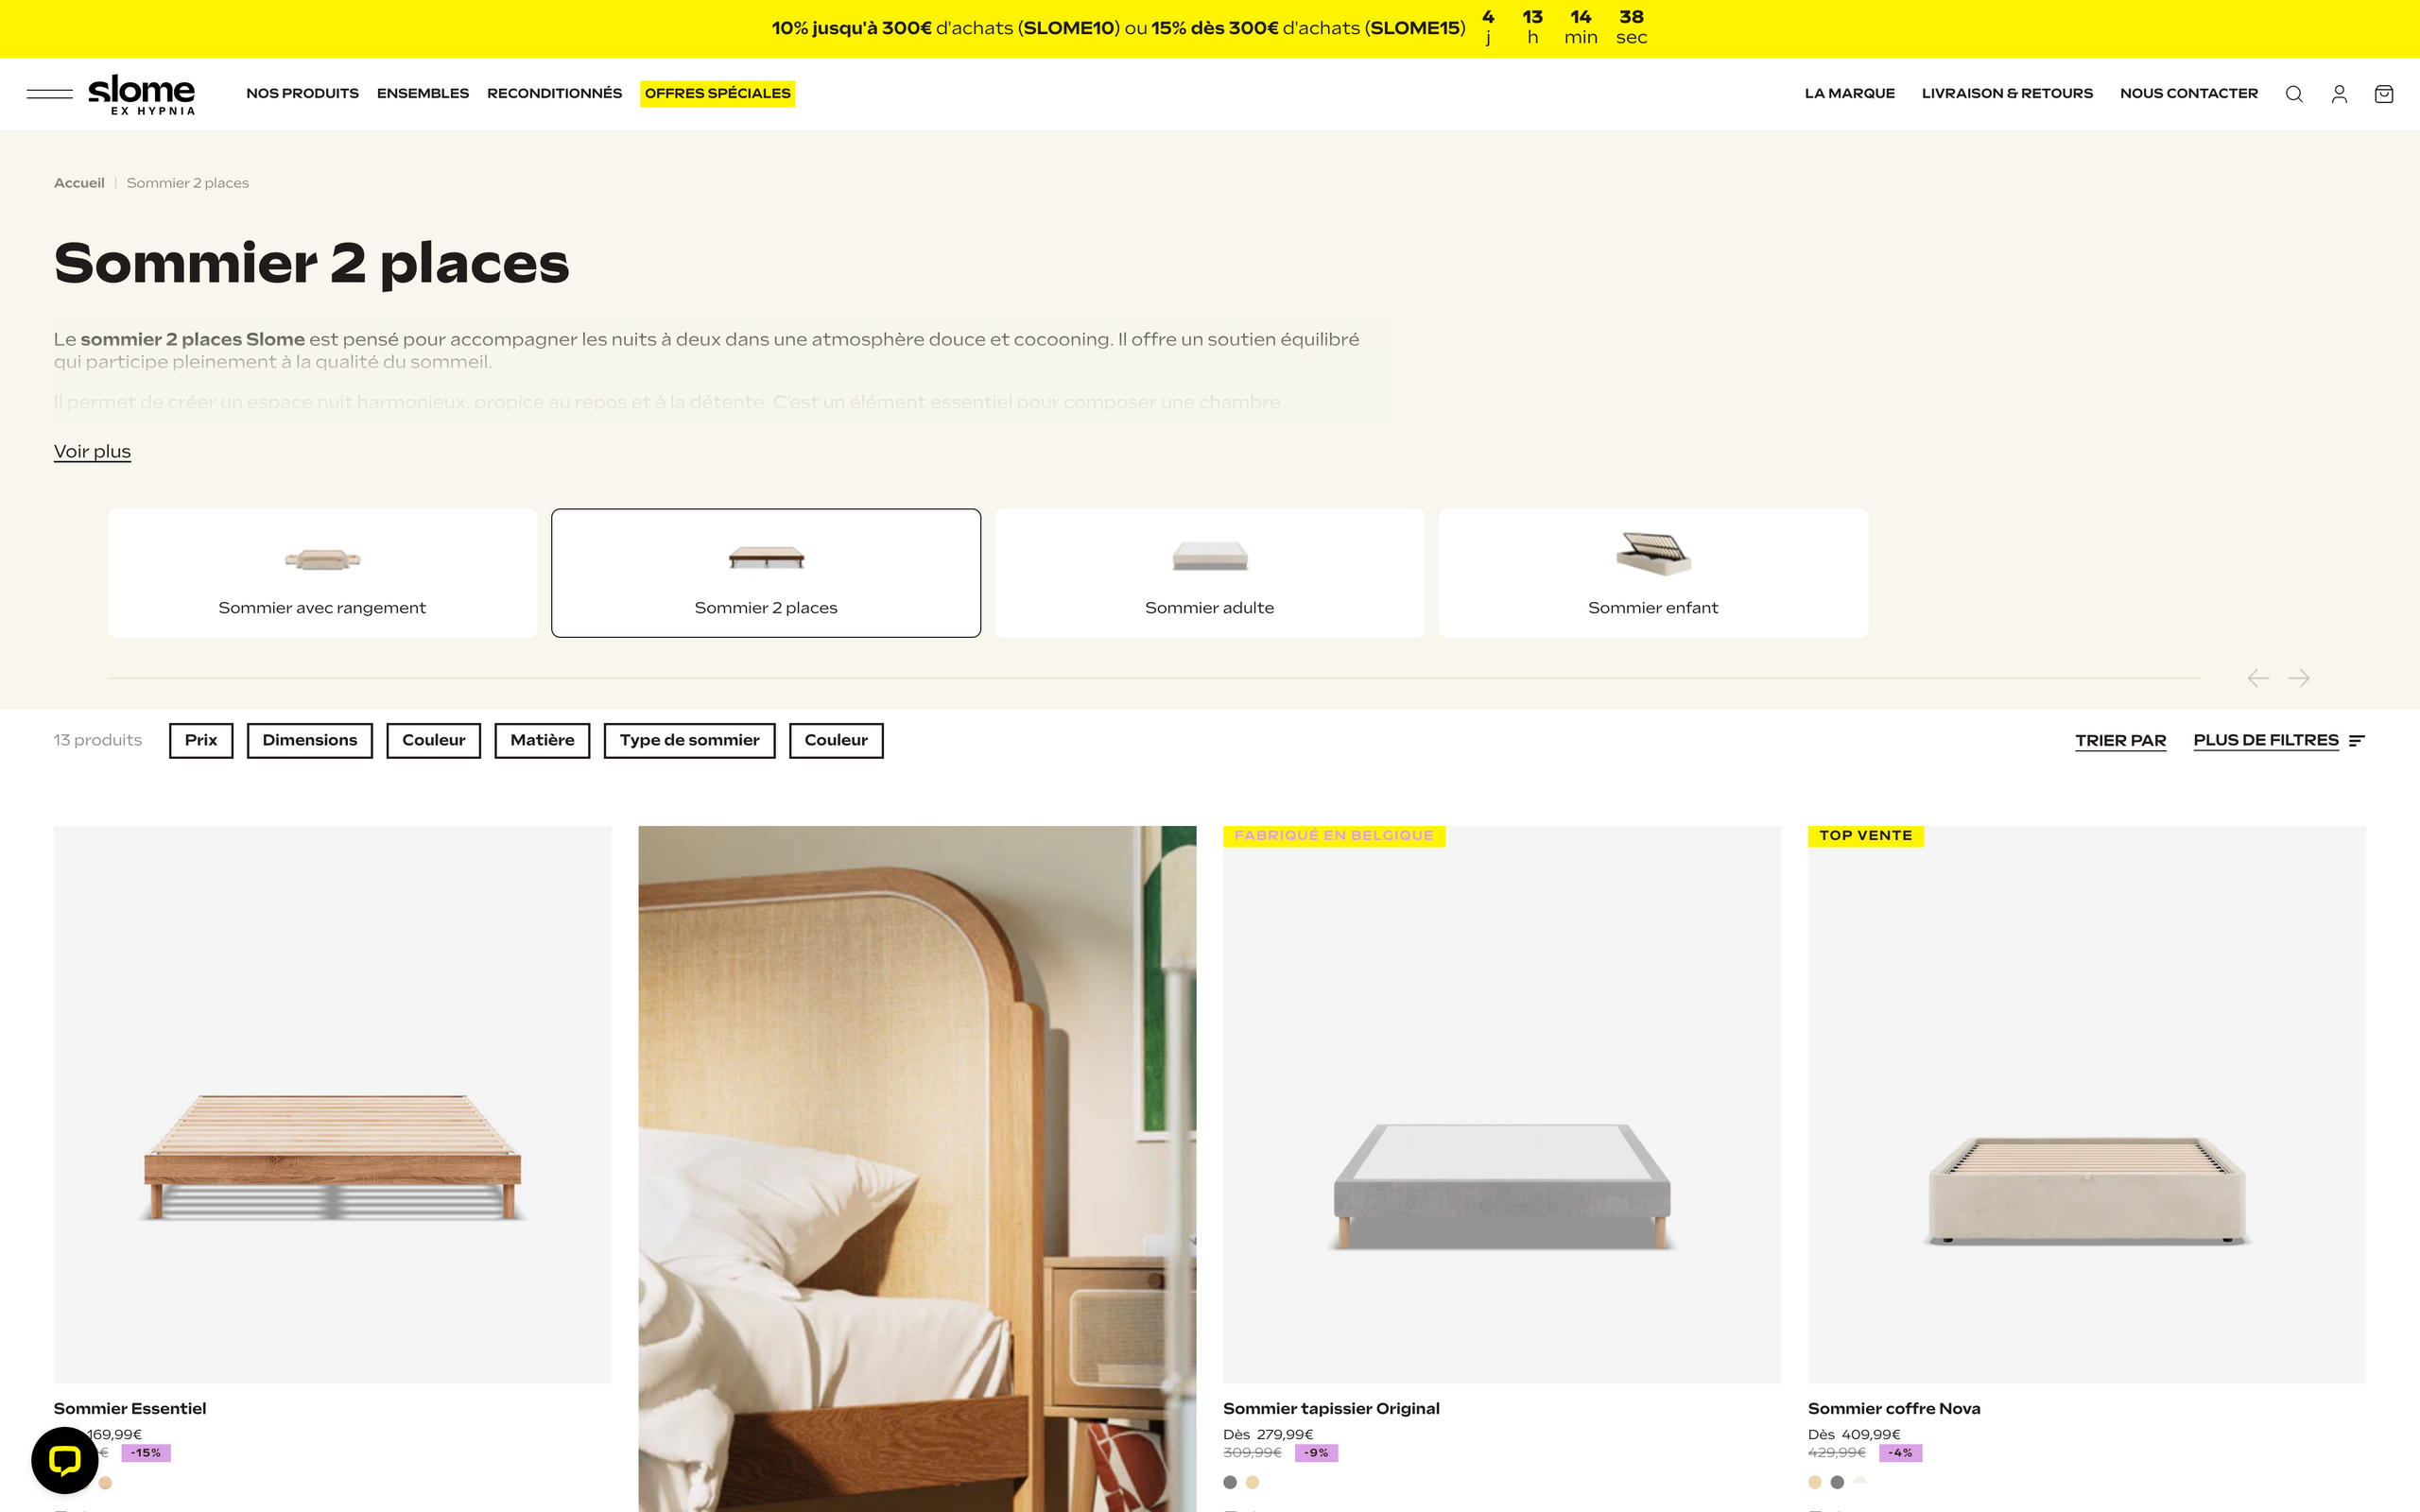
Task: Click Accueil breadcrumb link
Action: [x=79, y=183]
